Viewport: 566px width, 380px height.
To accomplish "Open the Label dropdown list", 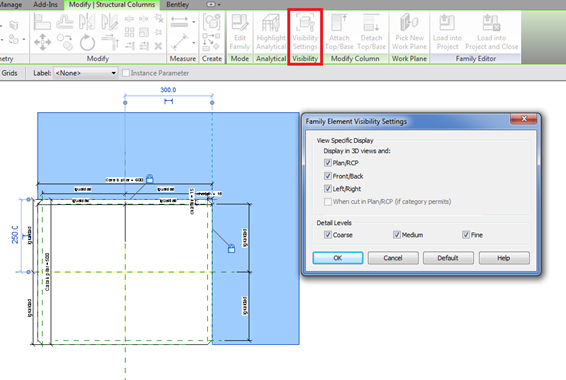I will tap(86, 73).
